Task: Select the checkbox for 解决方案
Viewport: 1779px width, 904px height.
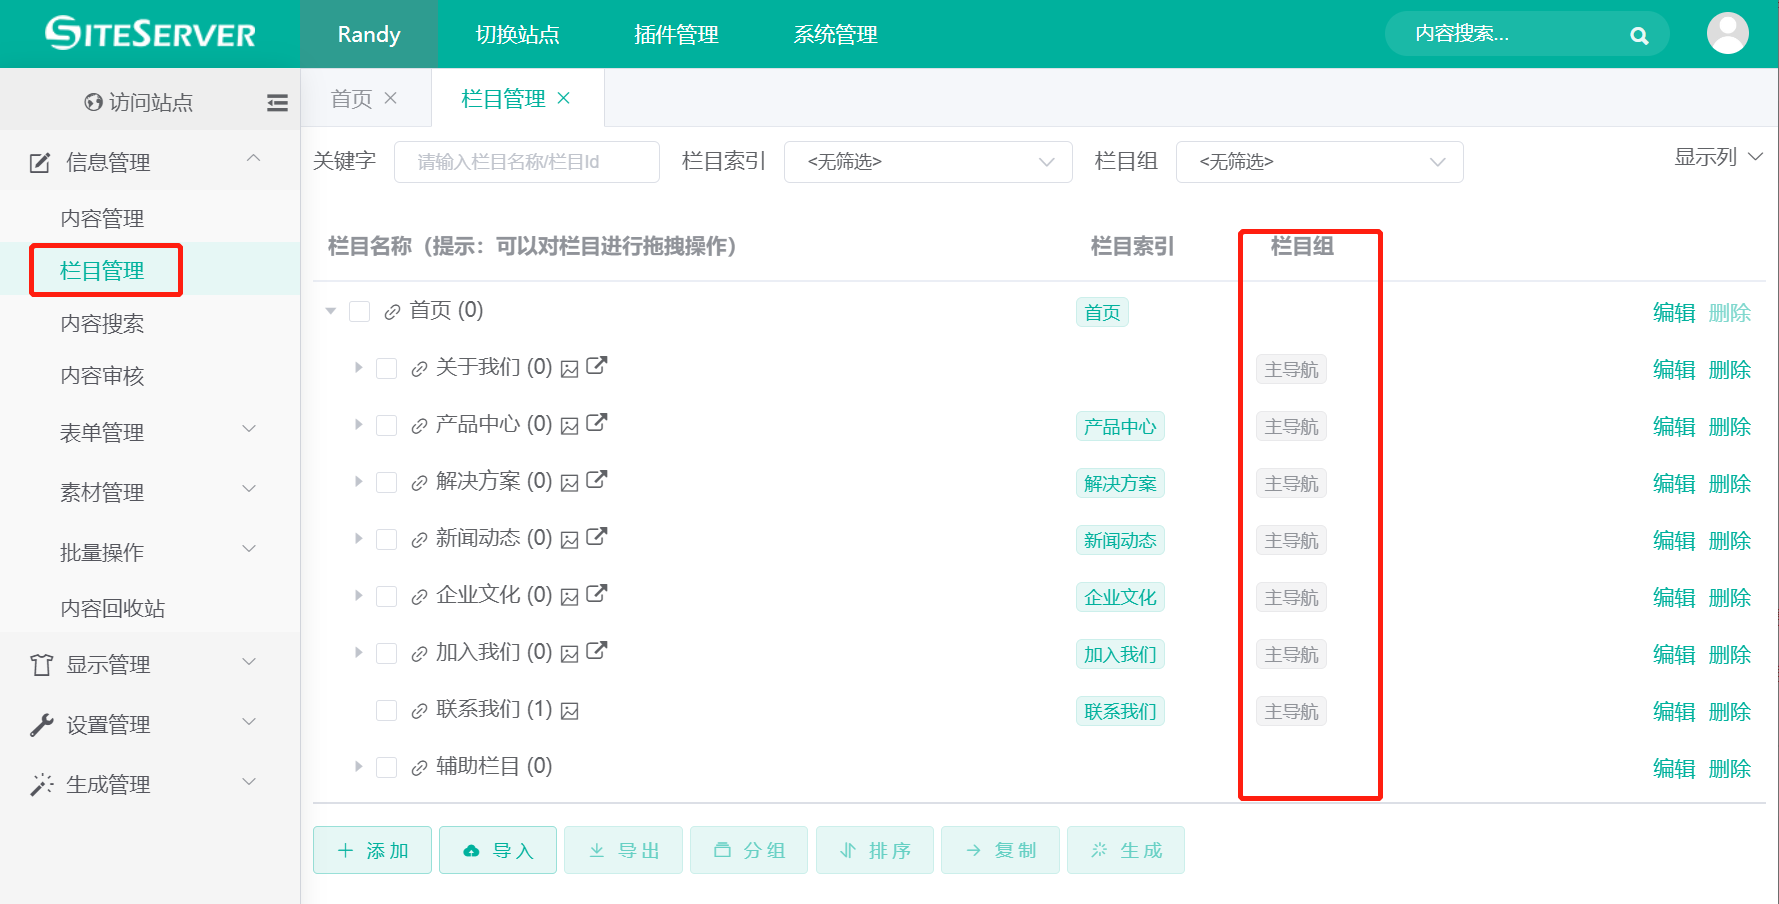Action: click(x=387, y=482)
